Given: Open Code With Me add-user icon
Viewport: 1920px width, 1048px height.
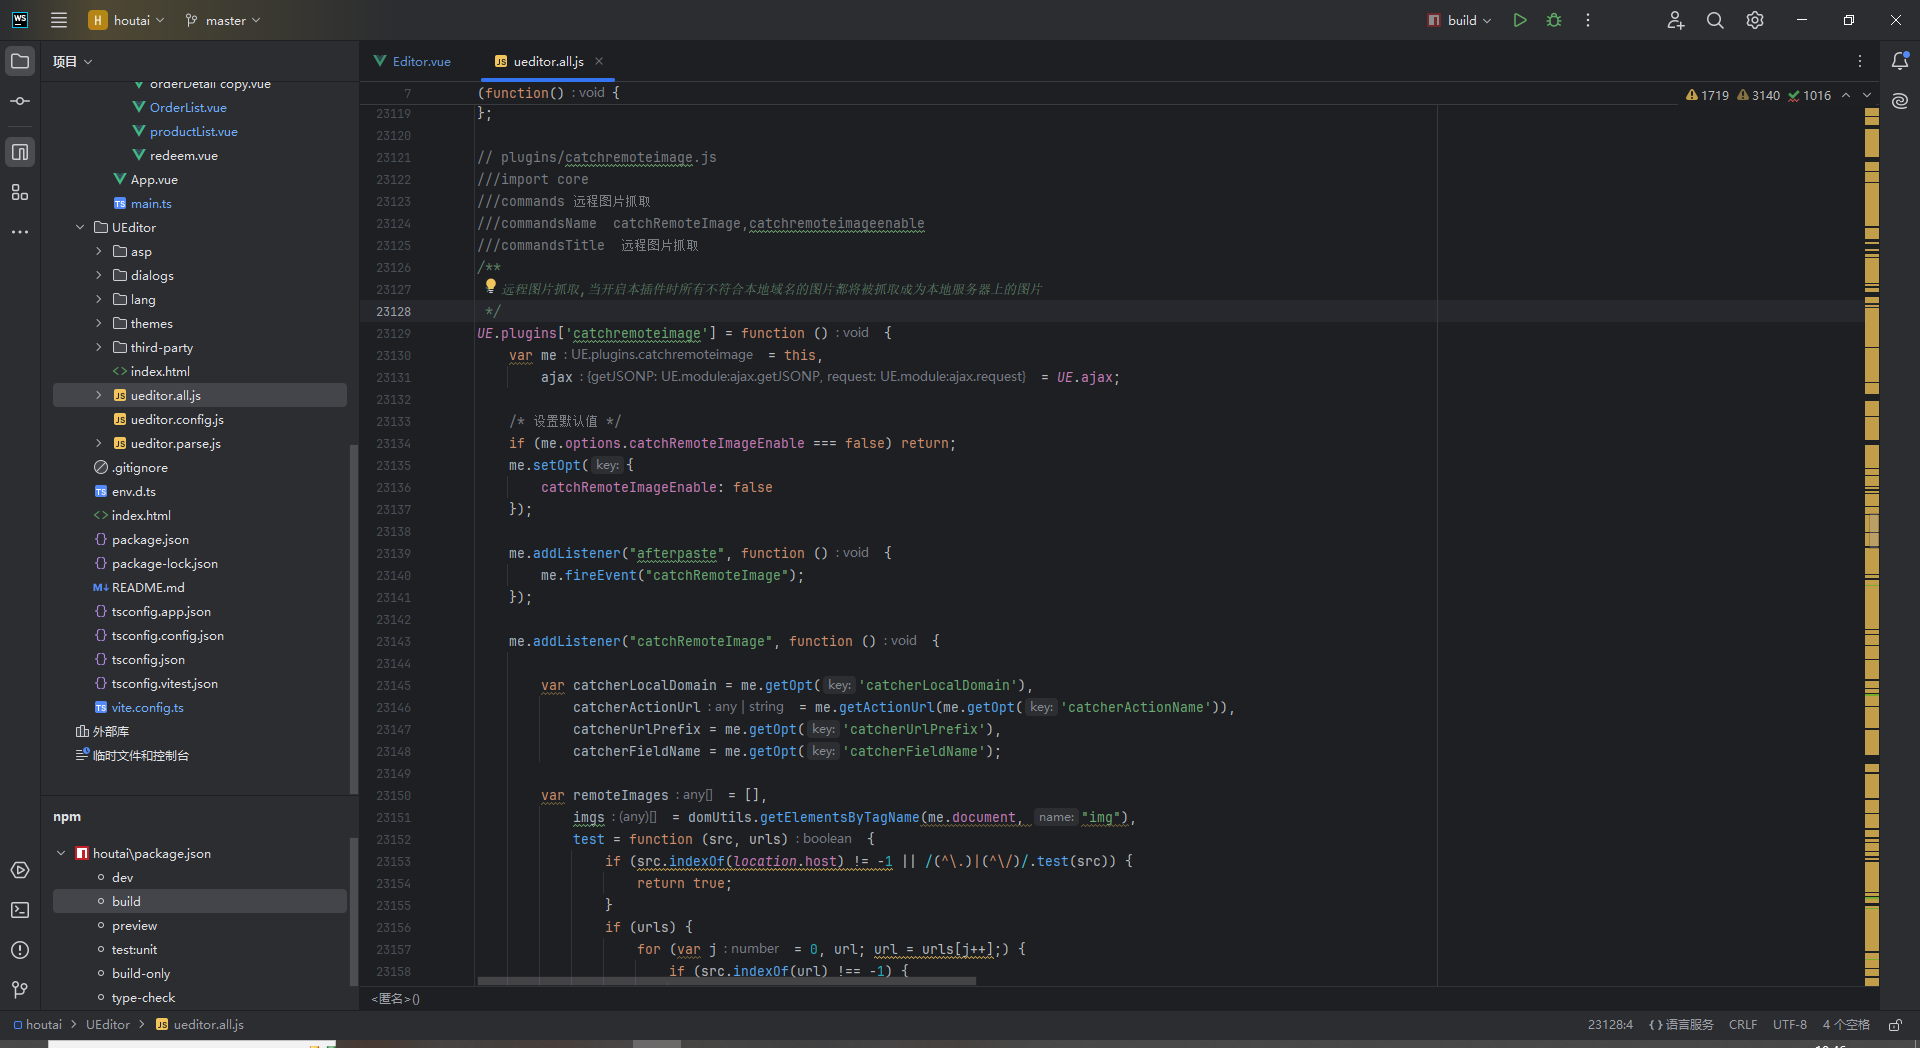Looking at the screenshot, I should [x=1676, y=20].
